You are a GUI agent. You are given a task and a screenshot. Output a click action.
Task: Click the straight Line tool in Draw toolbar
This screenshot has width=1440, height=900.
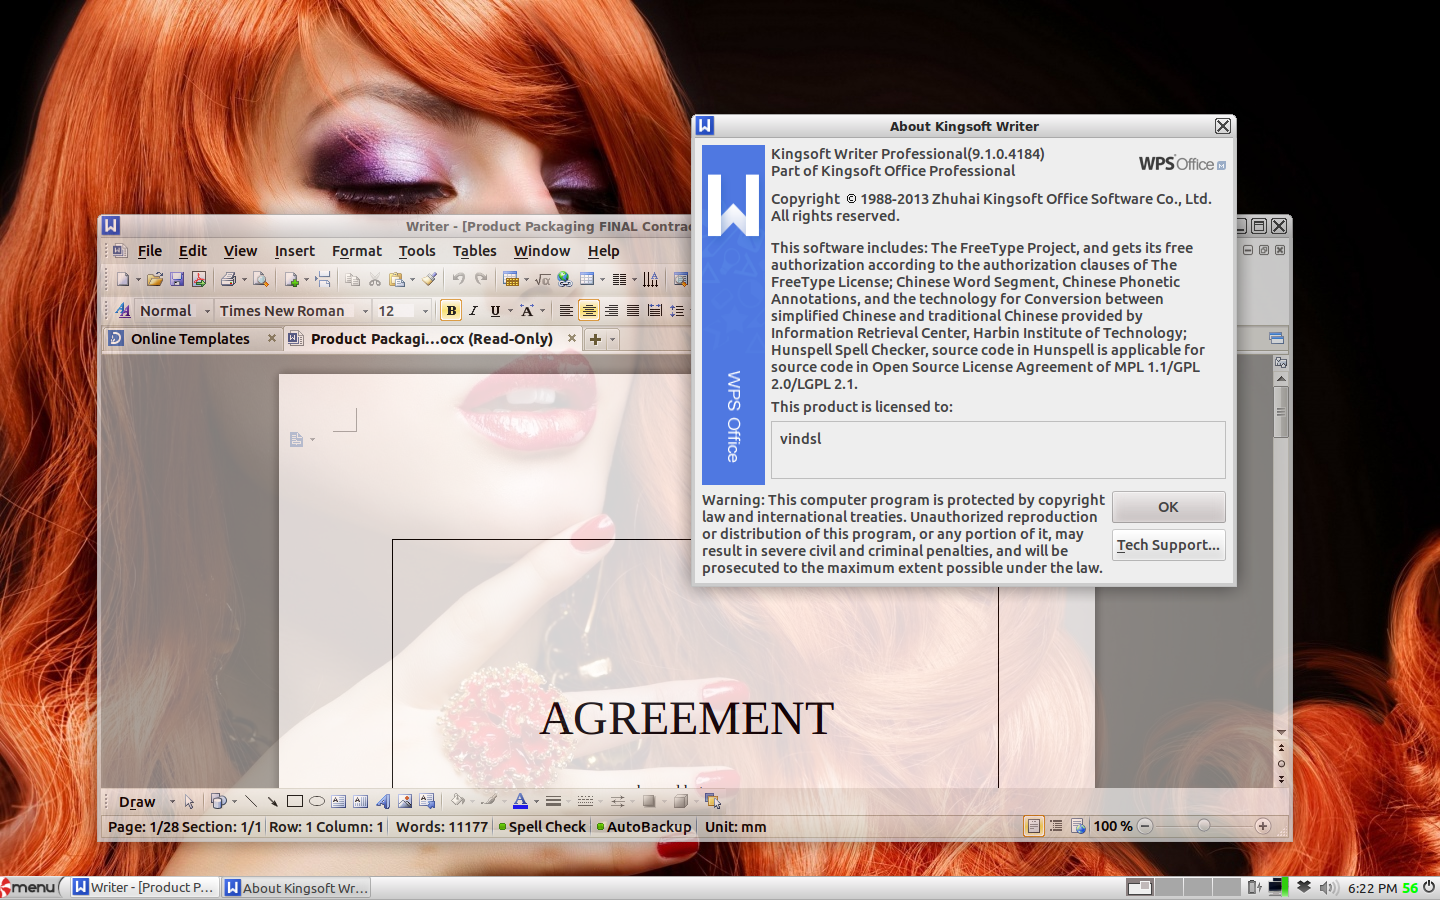tap(251, 801)
